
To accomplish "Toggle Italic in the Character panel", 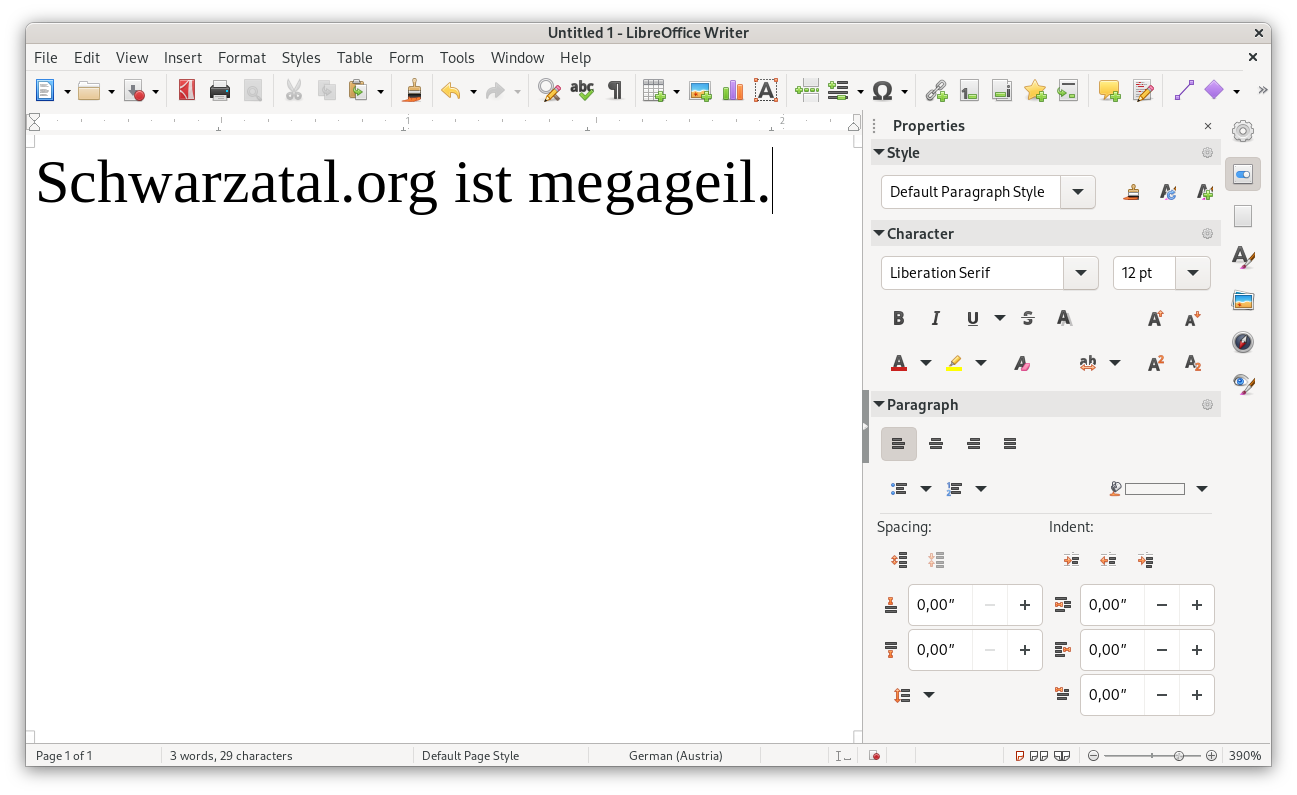I will pyautogui.click(x=935, y=318).
